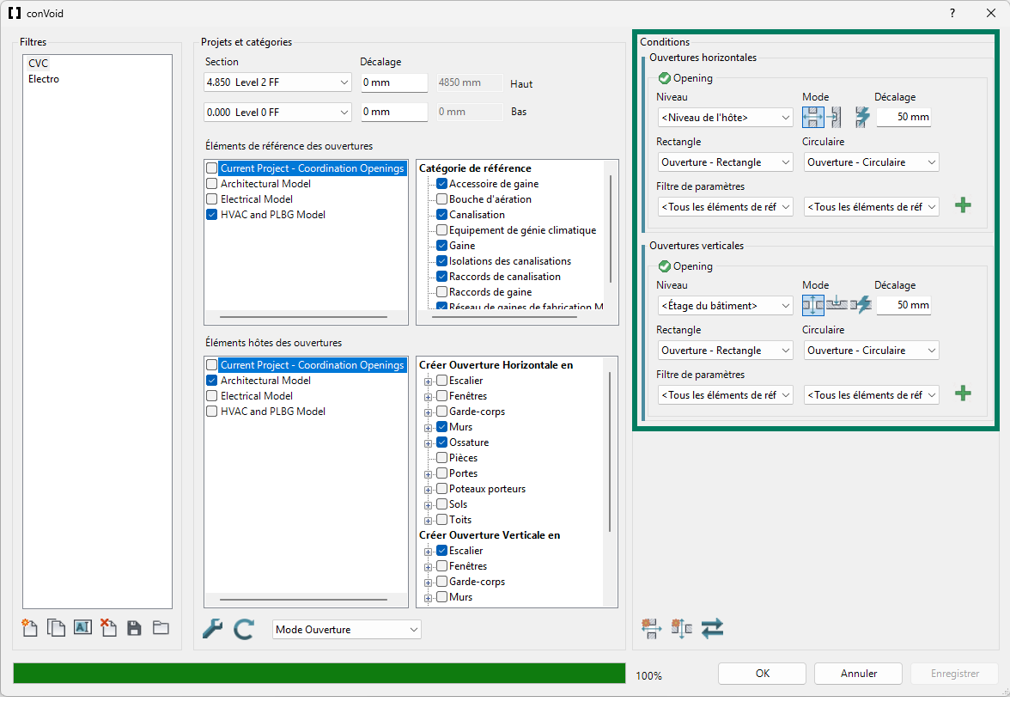Select the Electro filter

43,79
